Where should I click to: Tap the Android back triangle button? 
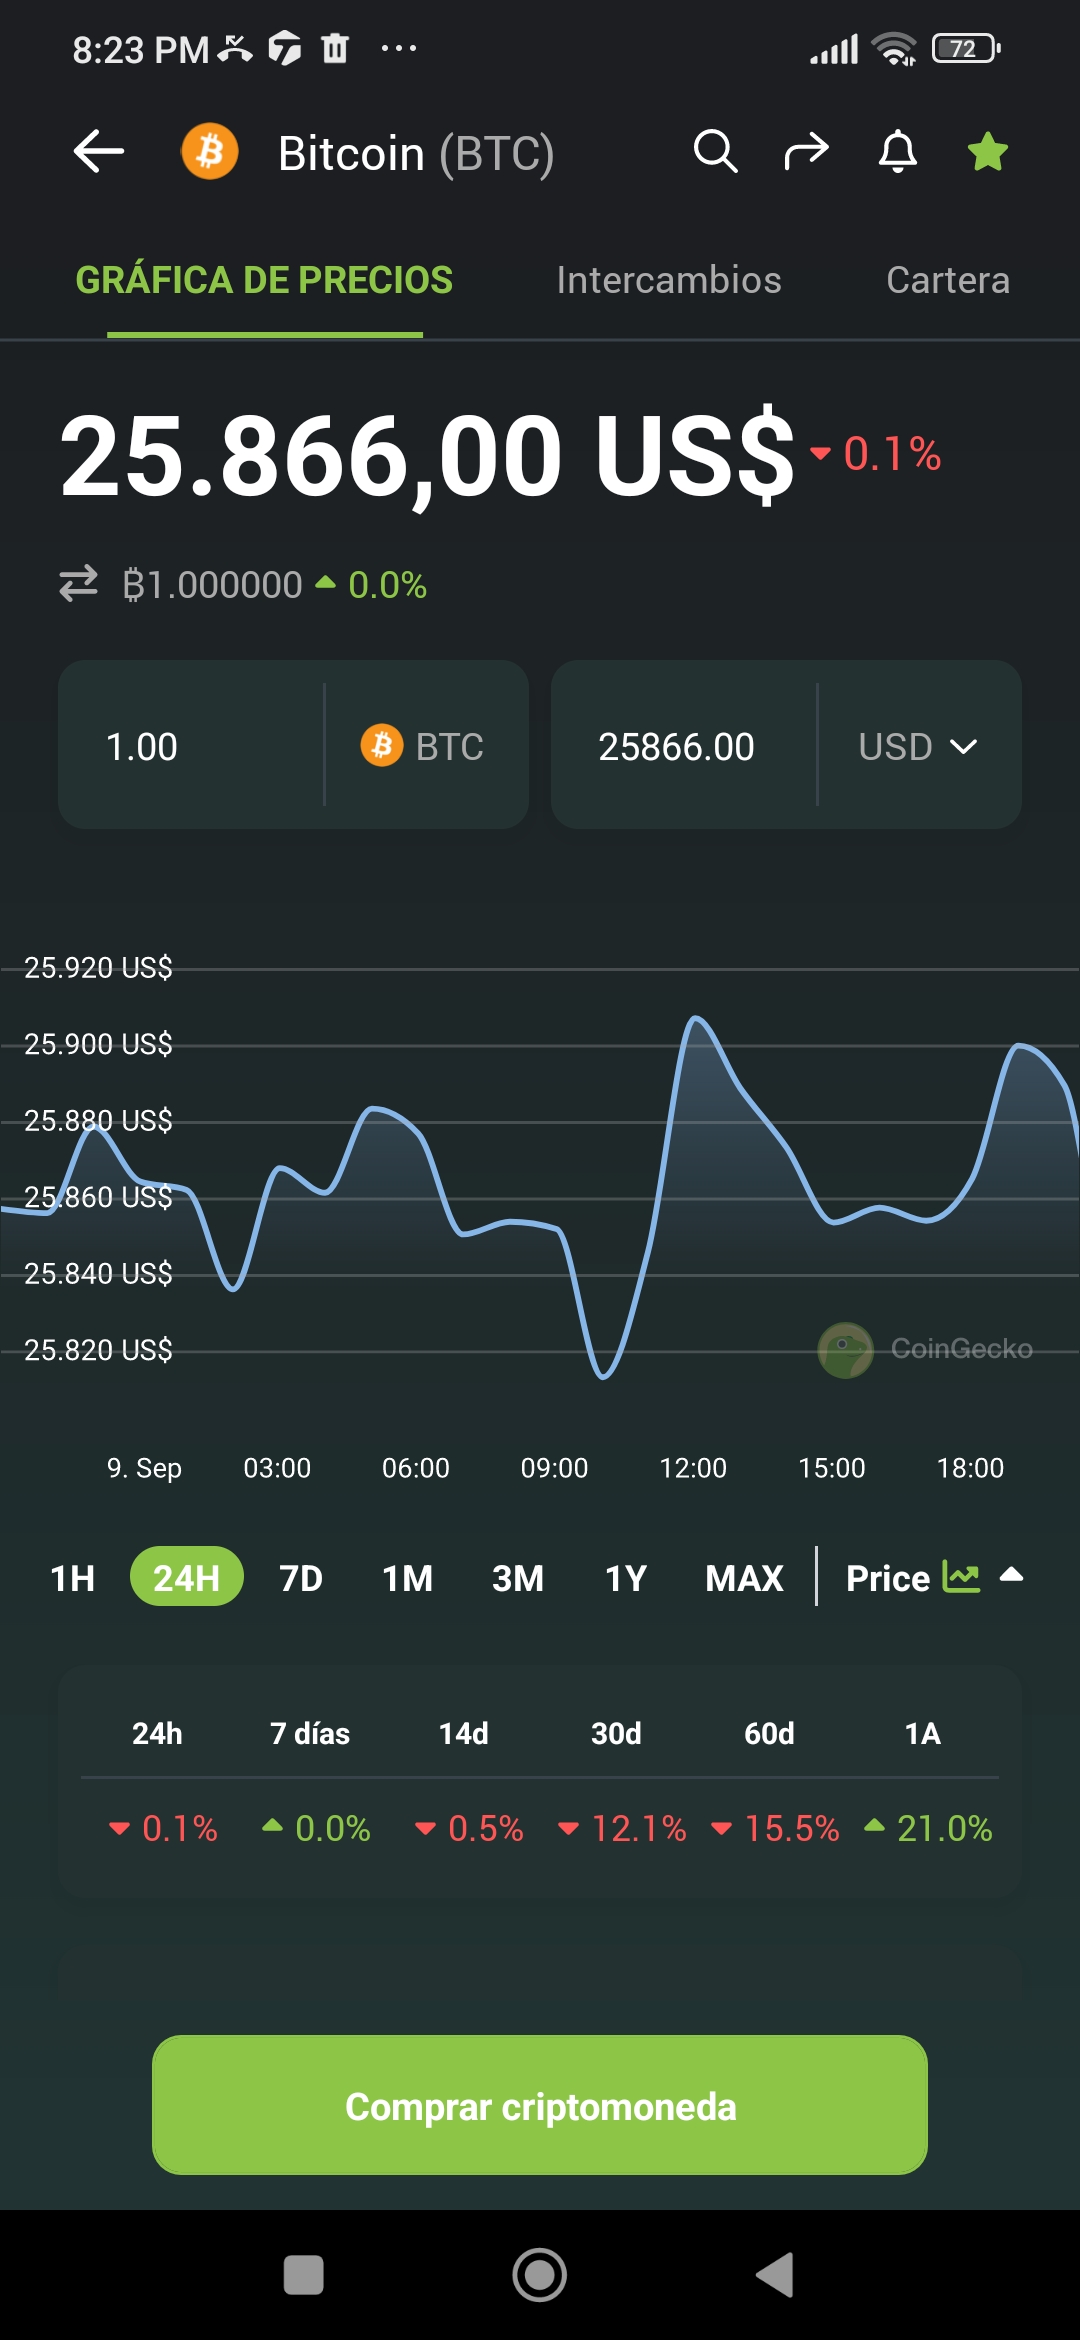(775, 2275)
